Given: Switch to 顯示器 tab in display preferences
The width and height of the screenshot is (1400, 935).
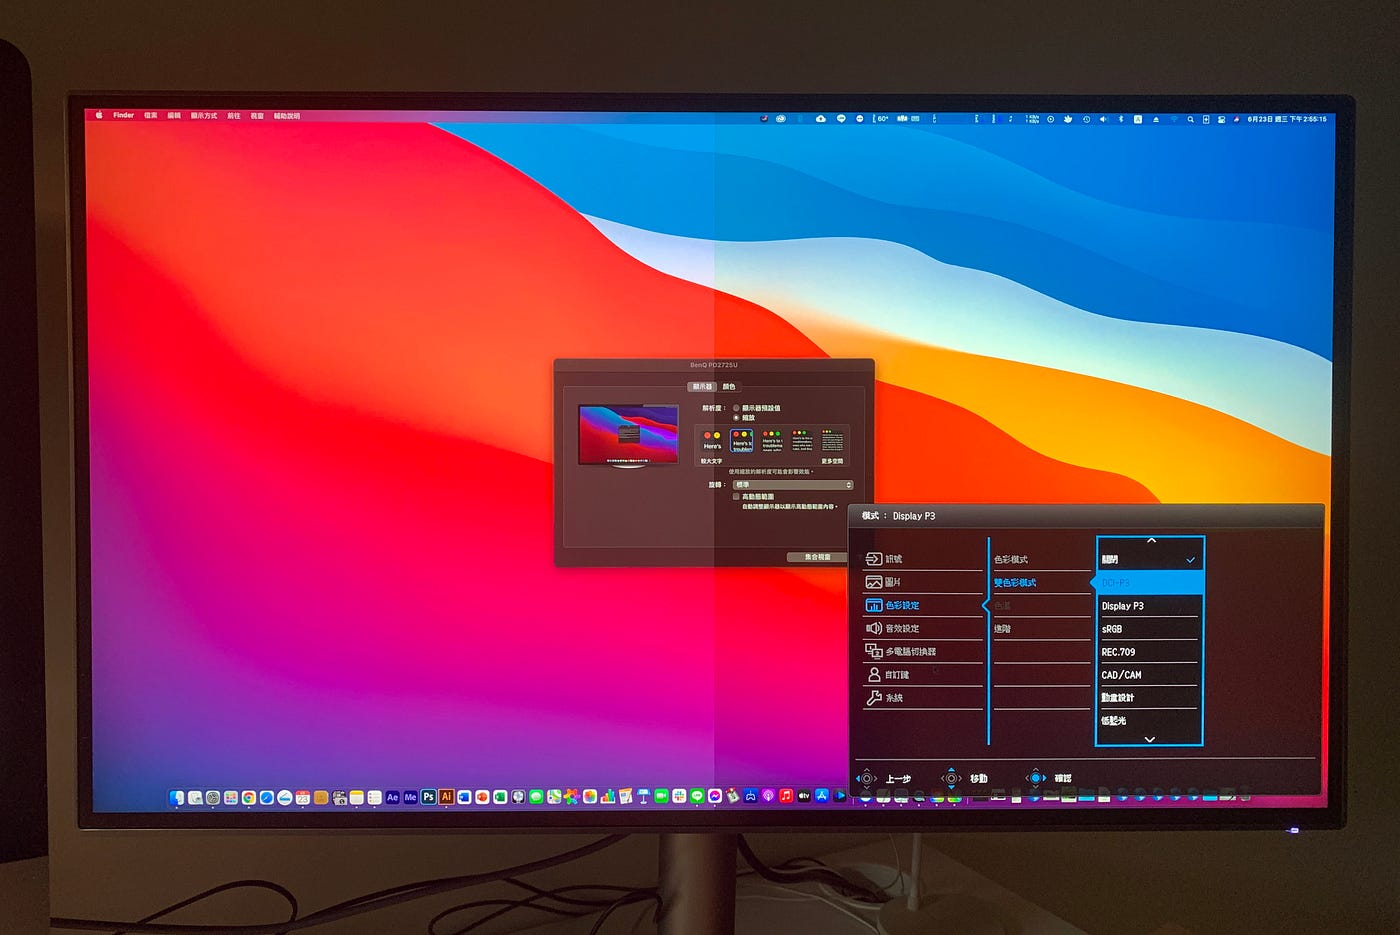Looking at the screenshot, I should (702, 387).
